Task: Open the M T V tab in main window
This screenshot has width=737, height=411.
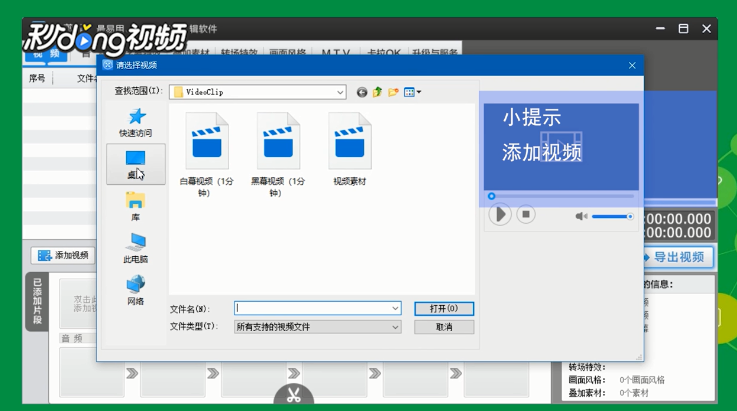Action: (336, 52)
